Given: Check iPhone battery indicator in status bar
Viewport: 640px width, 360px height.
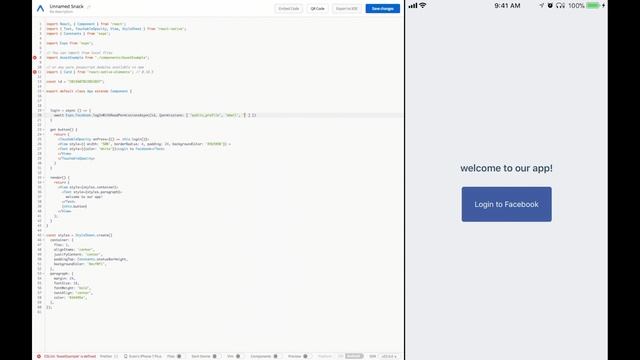Looking at the screenshot, I should pos(593,5).
